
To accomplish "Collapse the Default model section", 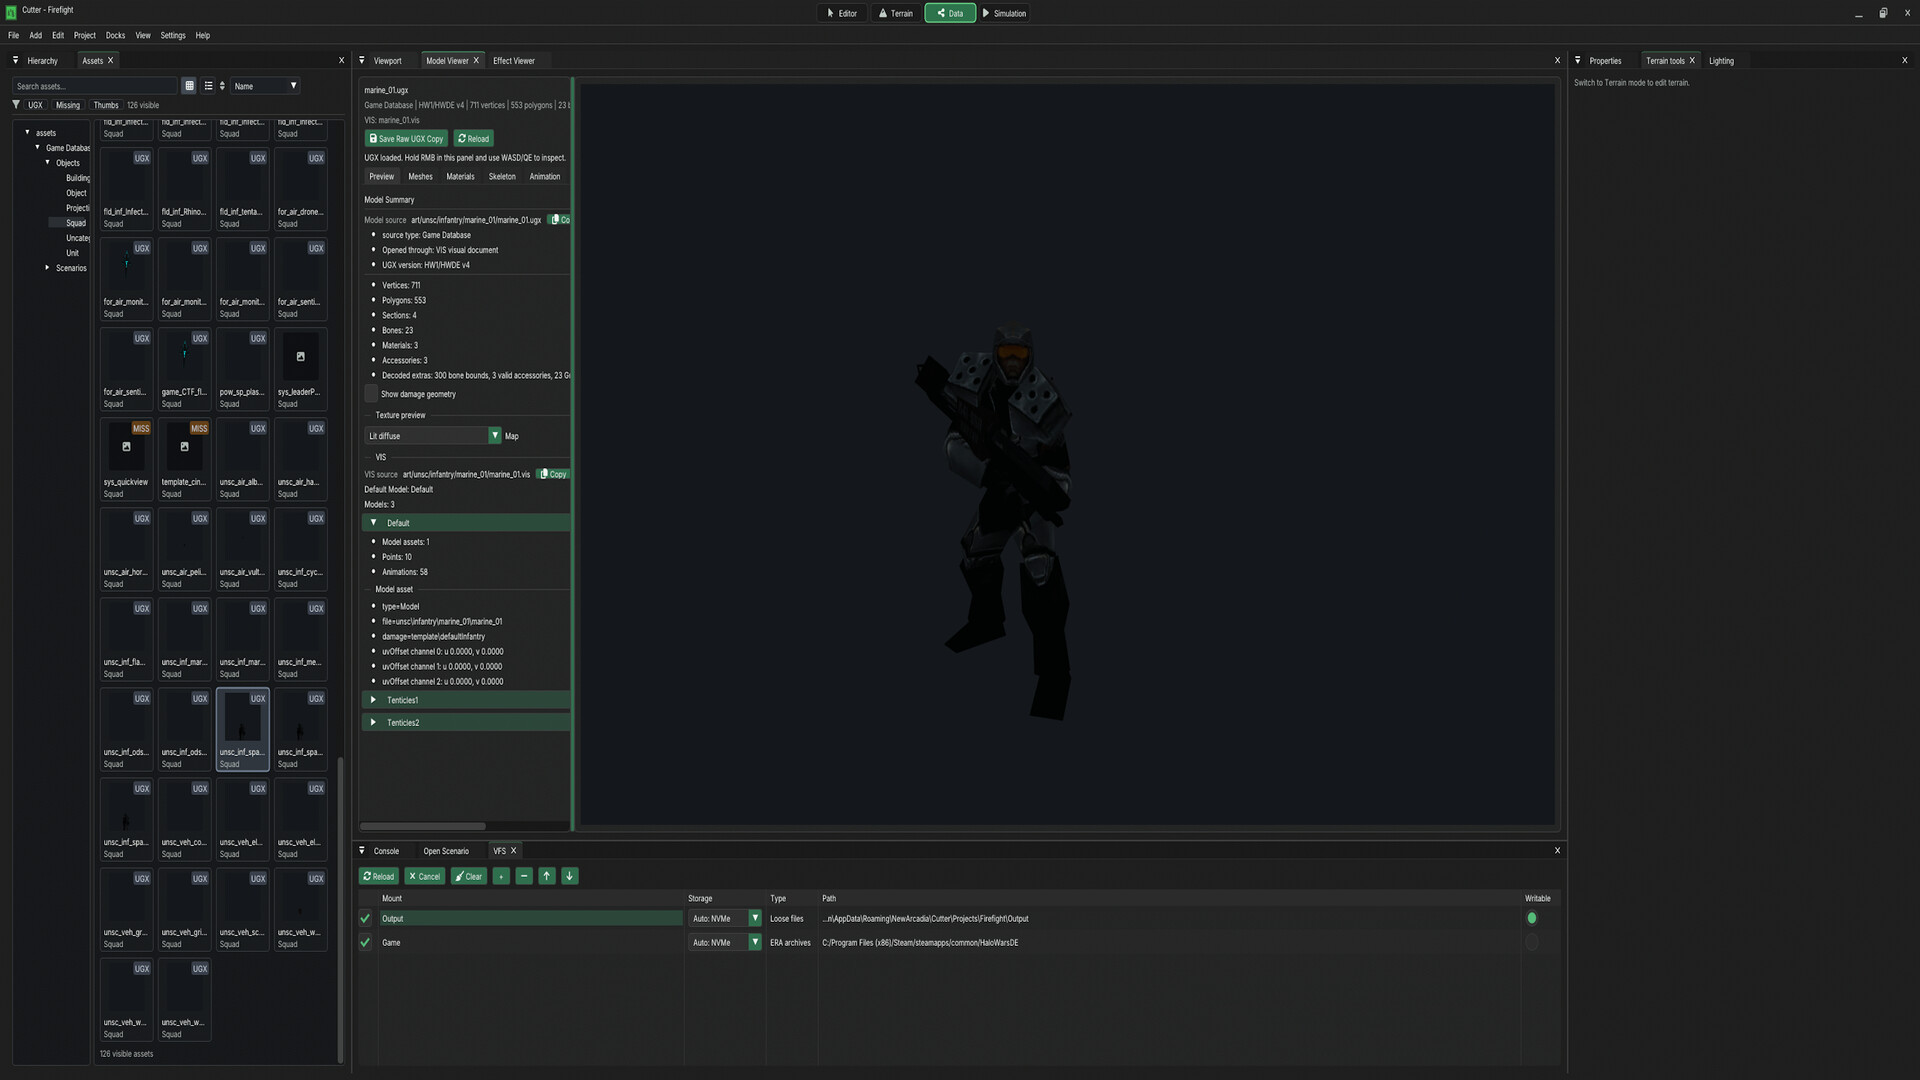I will click(x=466, y=523).
